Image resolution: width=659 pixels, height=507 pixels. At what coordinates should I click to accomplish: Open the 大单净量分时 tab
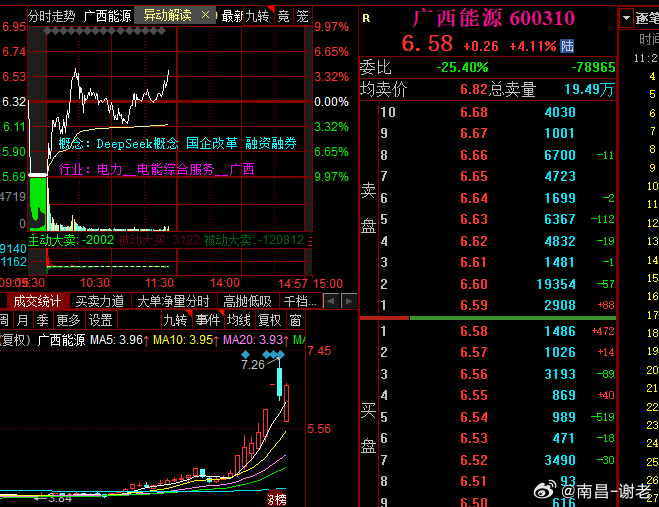(173, 301)
